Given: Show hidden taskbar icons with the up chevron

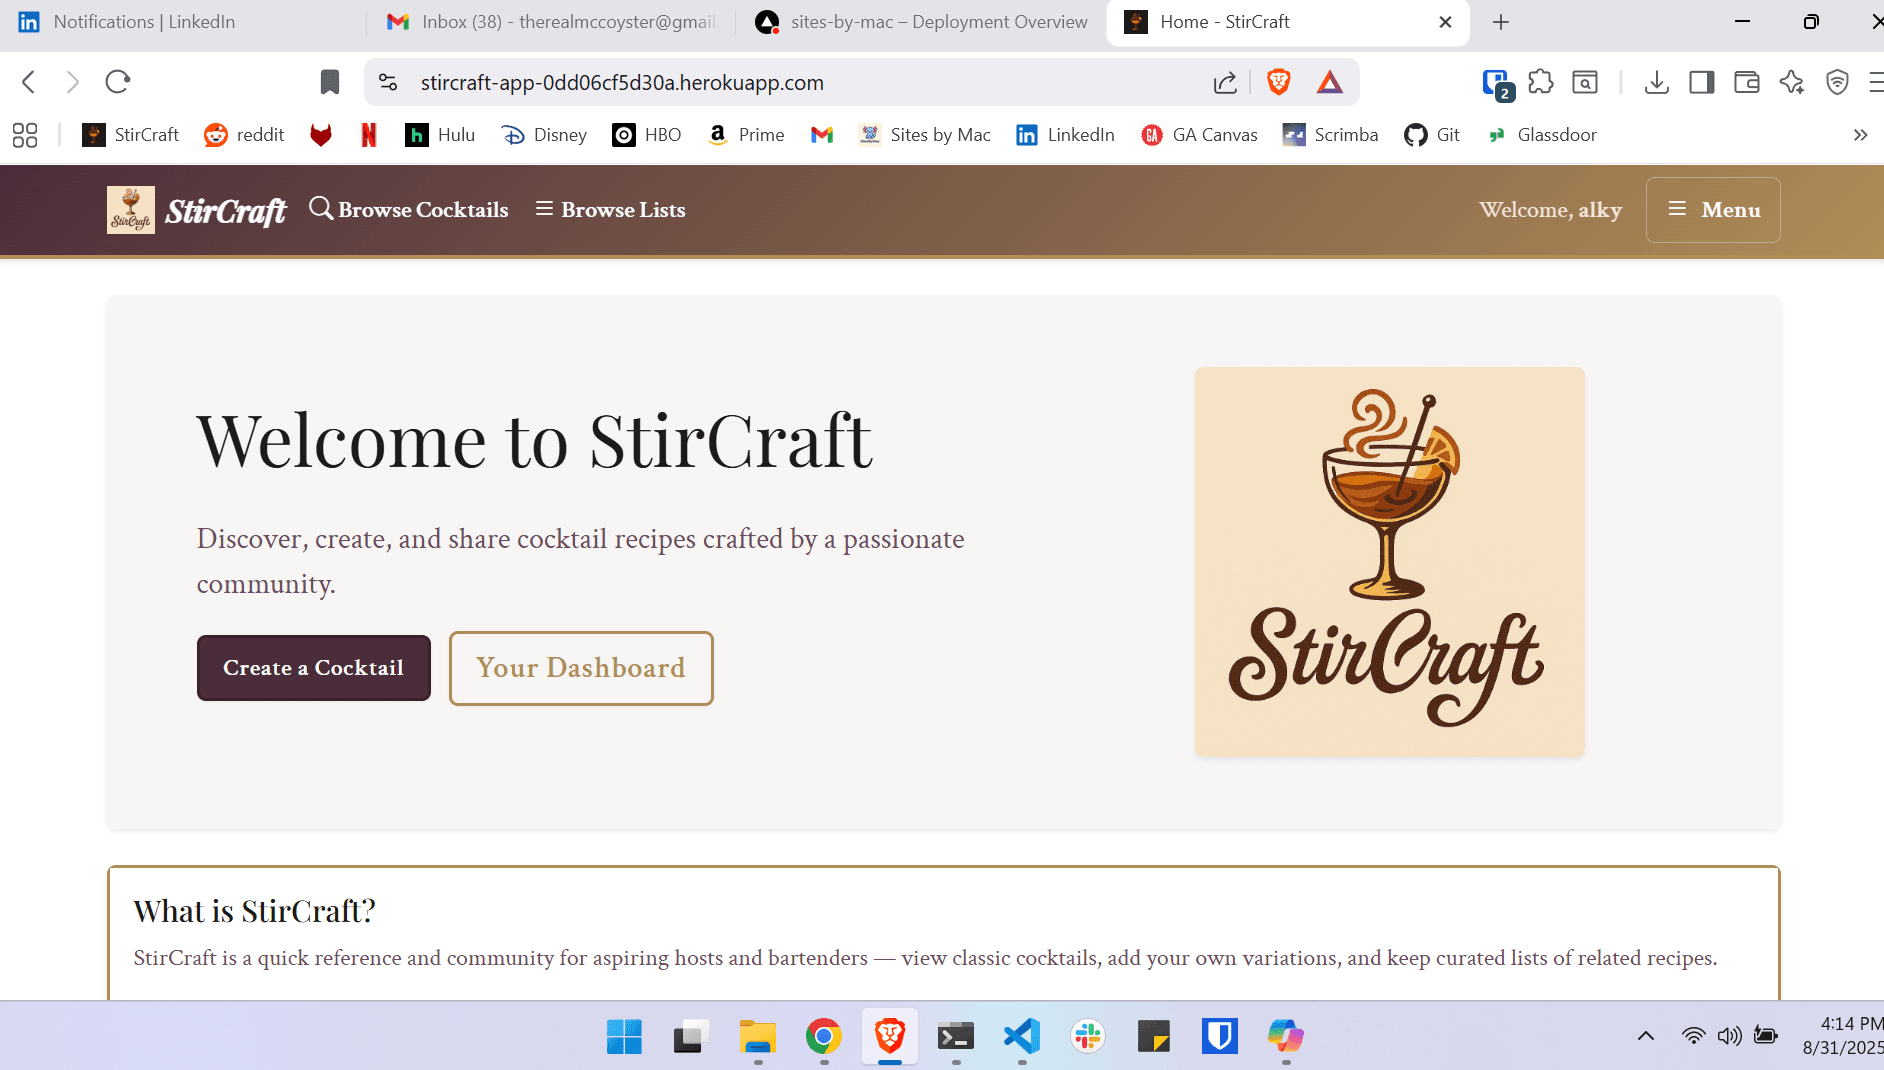Looking at the screenshot, I should tap(1647, 1036).
